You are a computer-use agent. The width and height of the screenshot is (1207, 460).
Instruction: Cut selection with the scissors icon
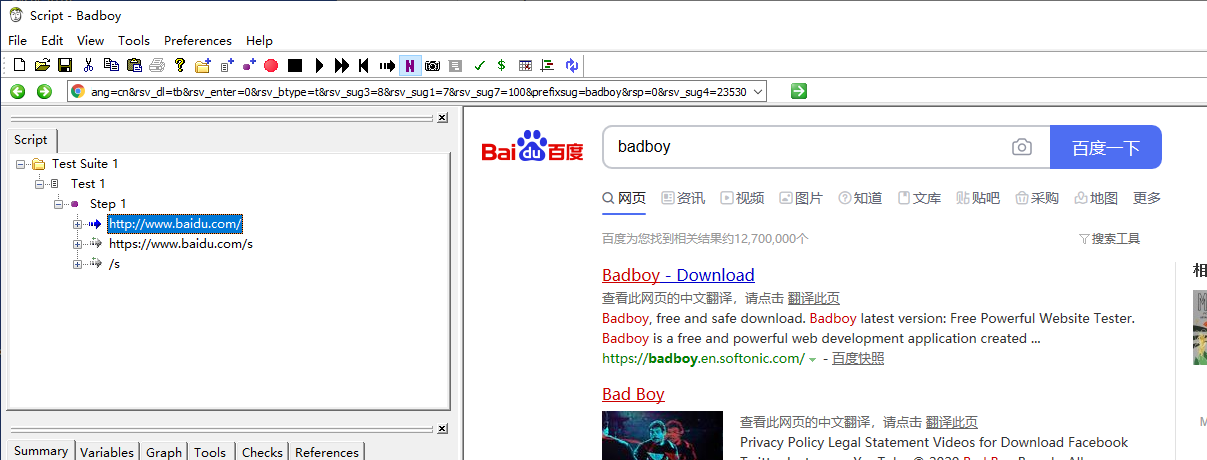pyautogui.click(x=88, y=65)
